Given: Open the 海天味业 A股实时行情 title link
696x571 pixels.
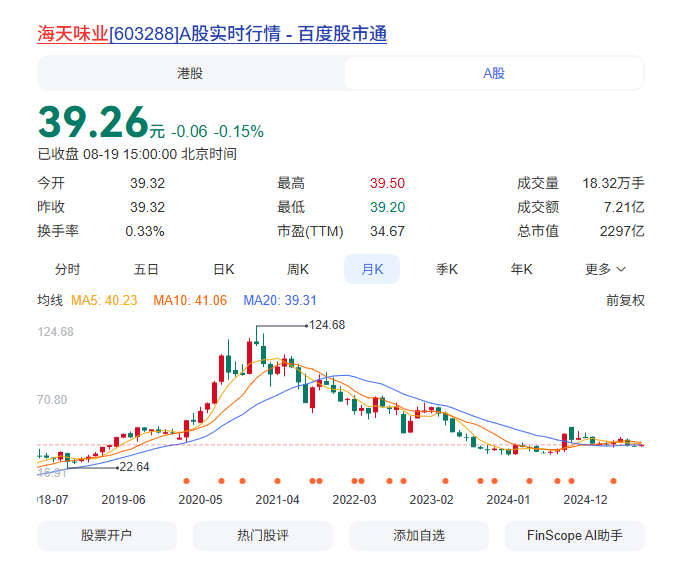Looking at the screenshot, I should 212,34.
